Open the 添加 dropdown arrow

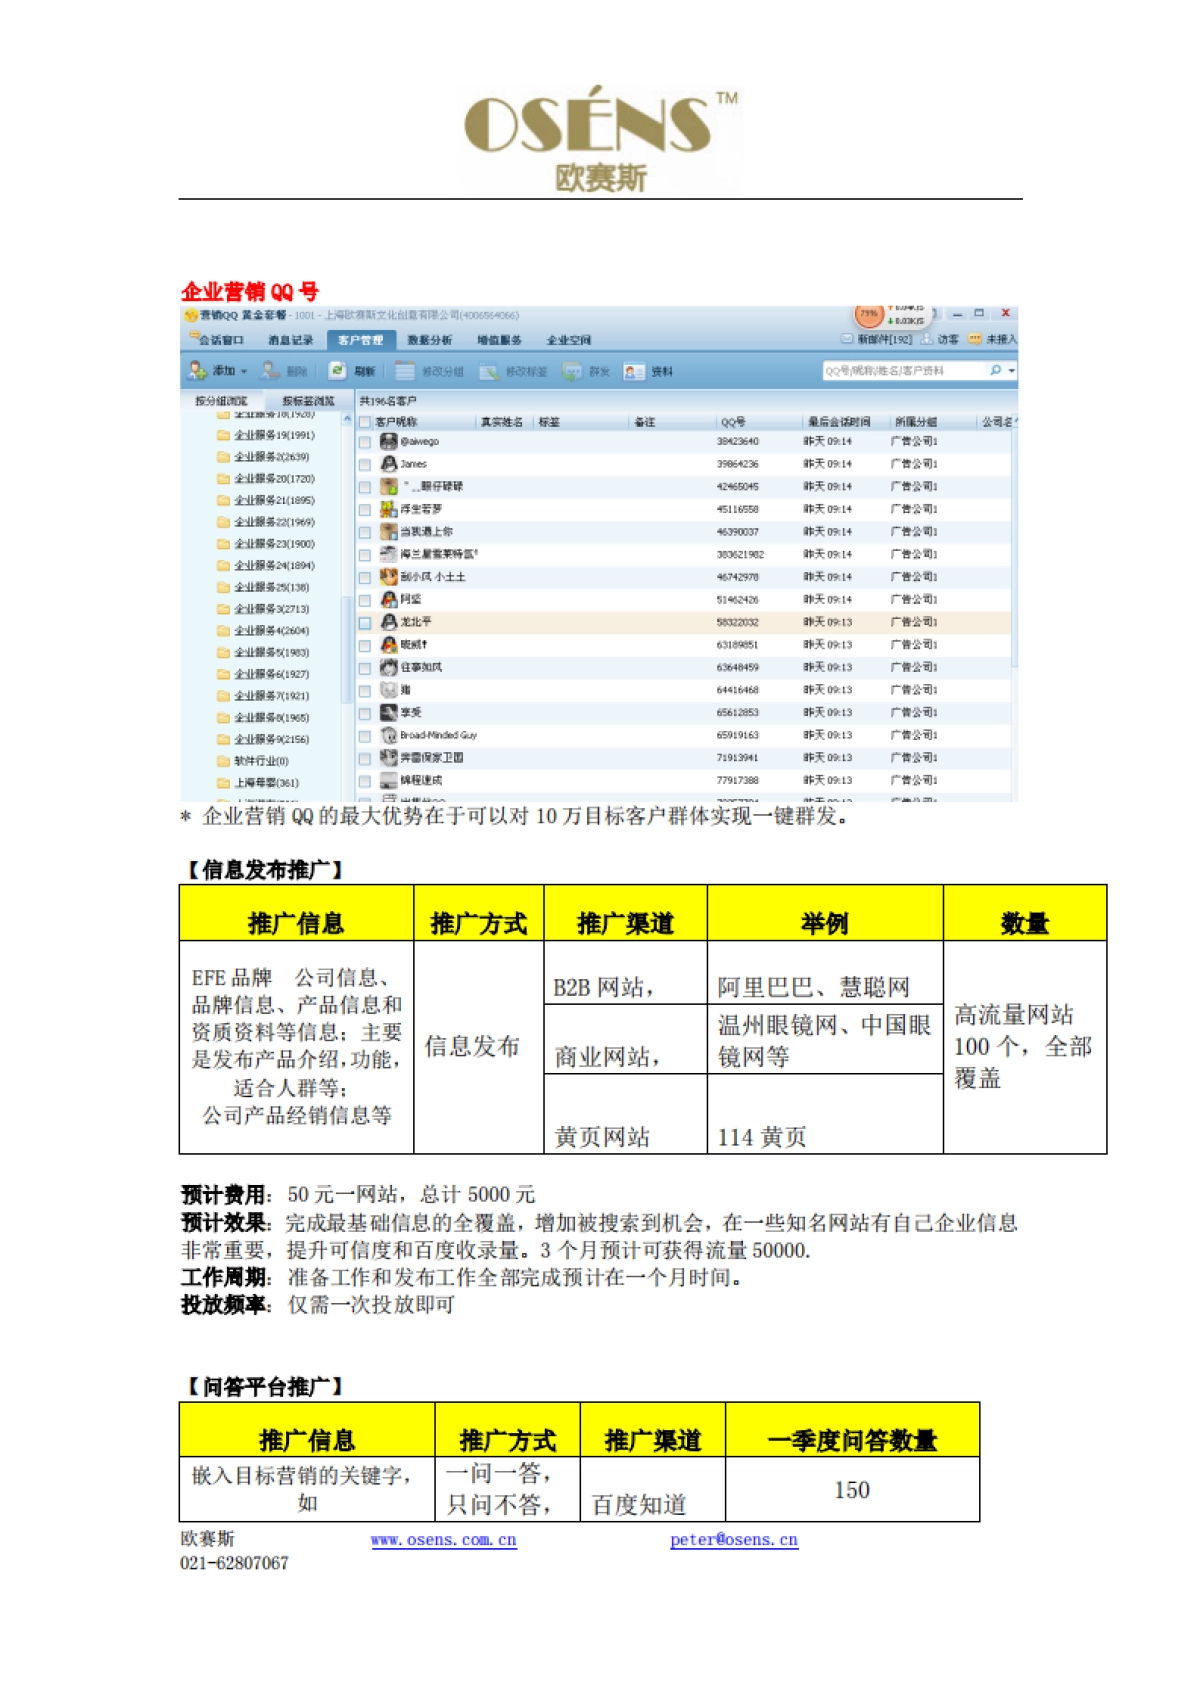tap(244, 372)
